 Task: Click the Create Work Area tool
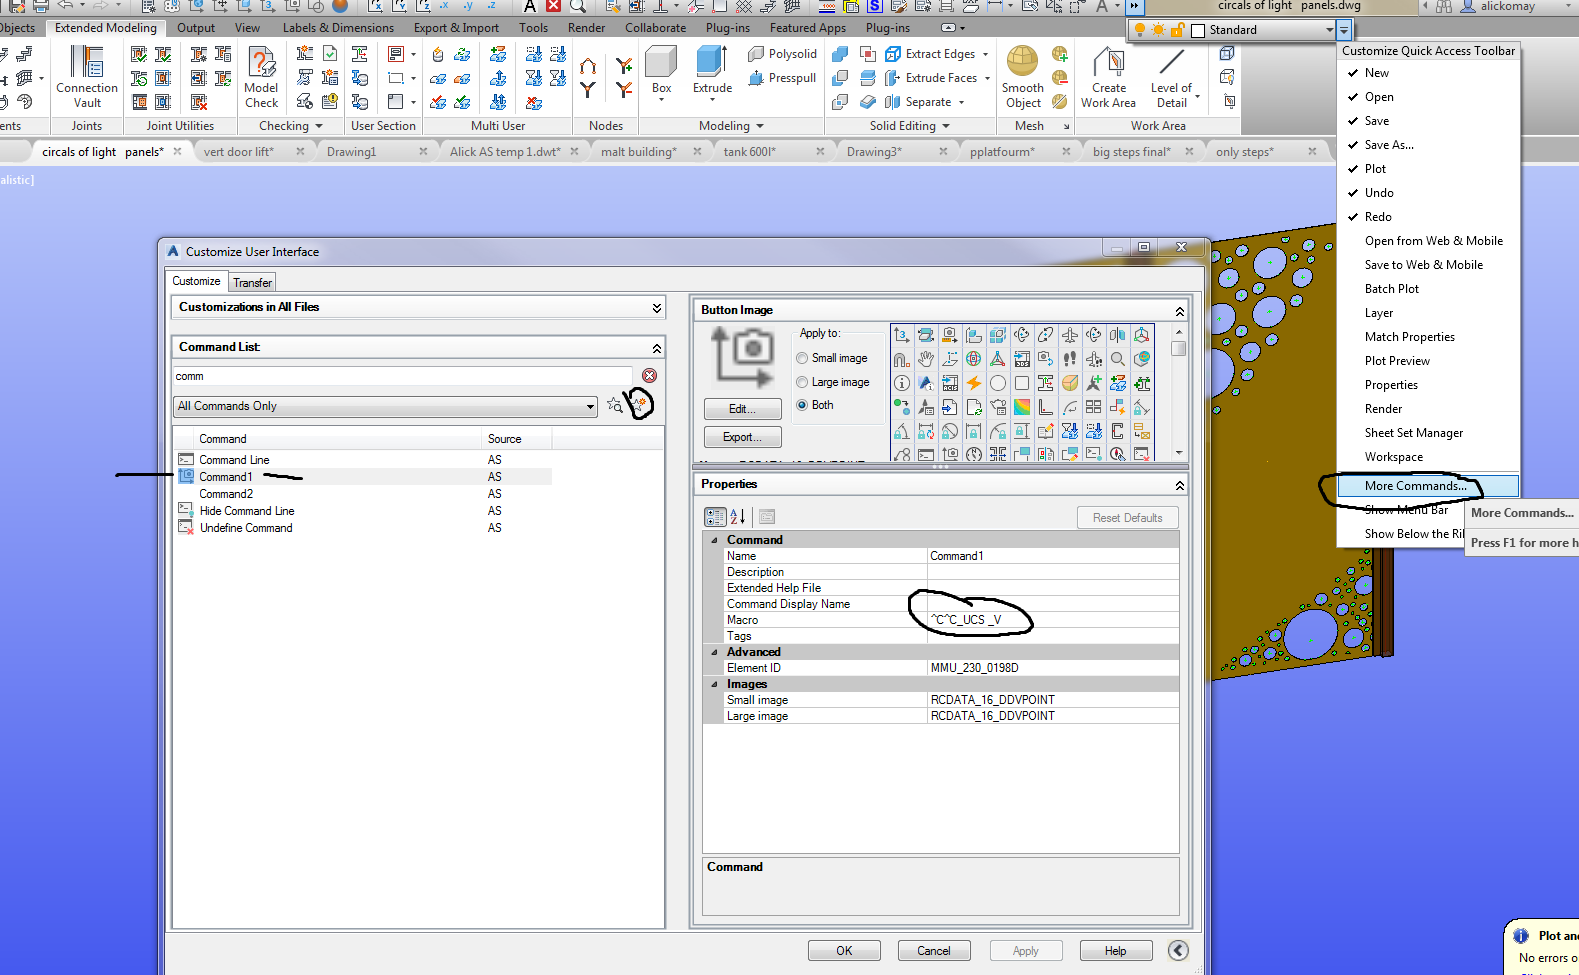click(1108, 77)
